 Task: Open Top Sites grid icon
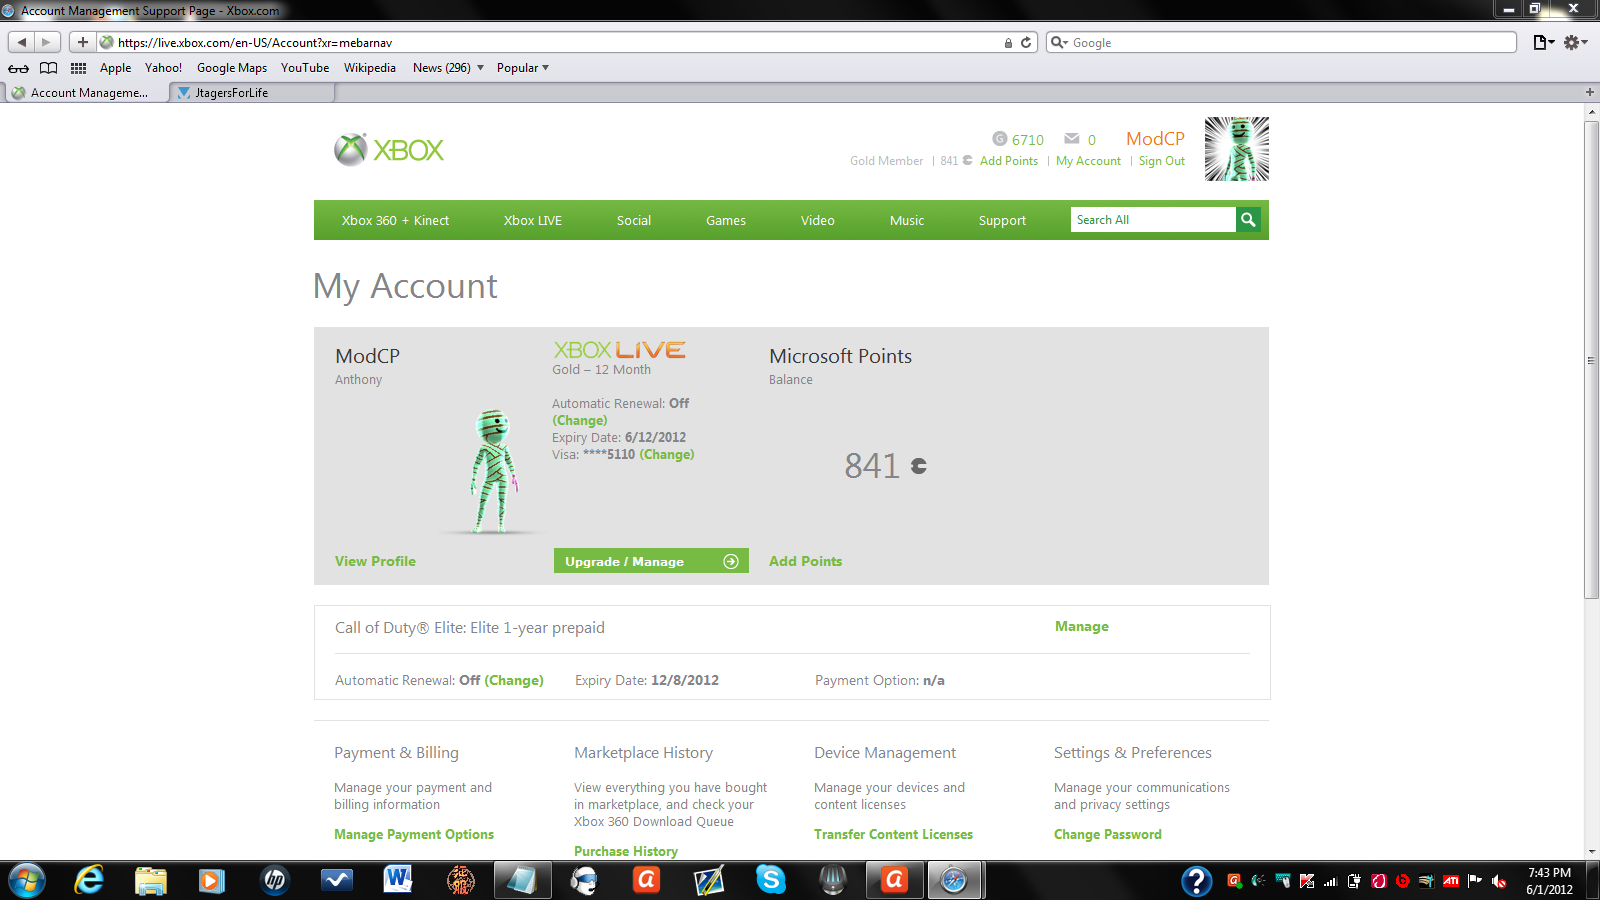coord(78,68)
